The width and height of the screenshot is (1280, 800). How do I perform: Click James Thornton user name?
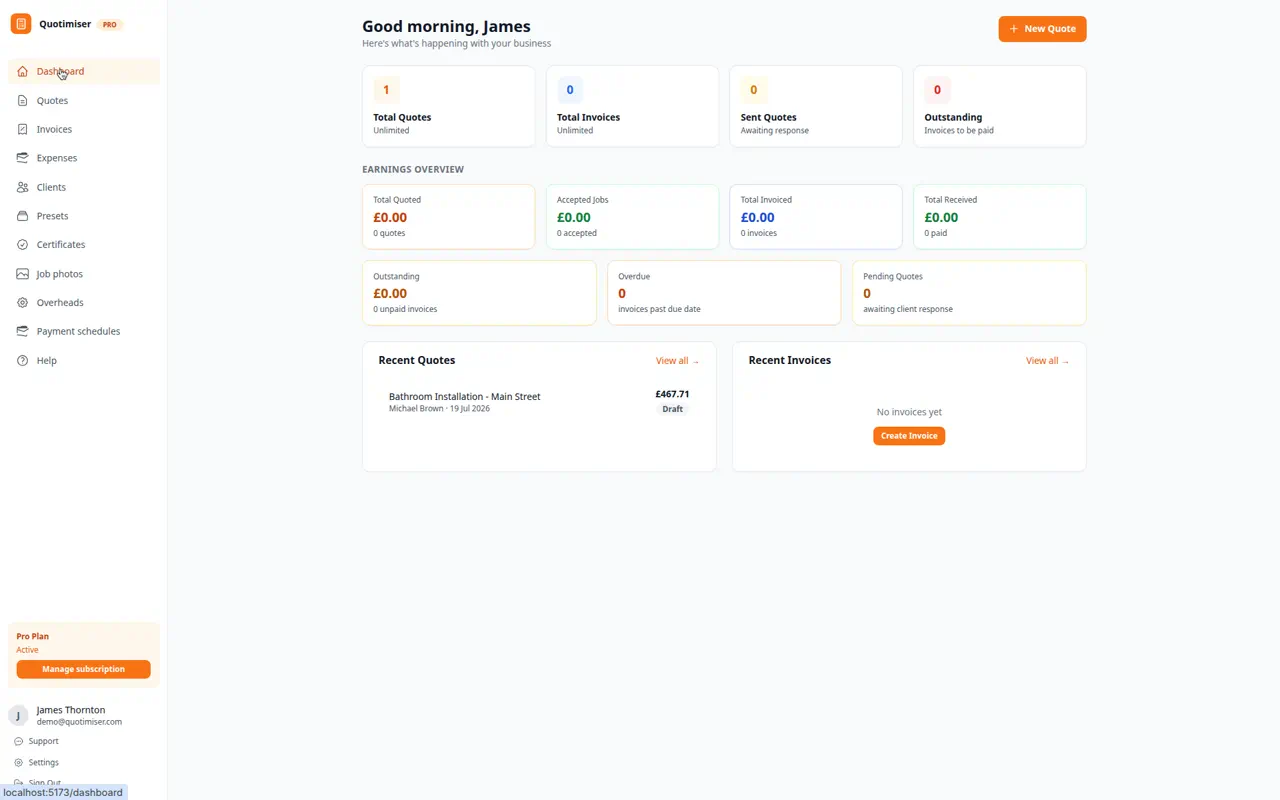[x=71, y=710]
